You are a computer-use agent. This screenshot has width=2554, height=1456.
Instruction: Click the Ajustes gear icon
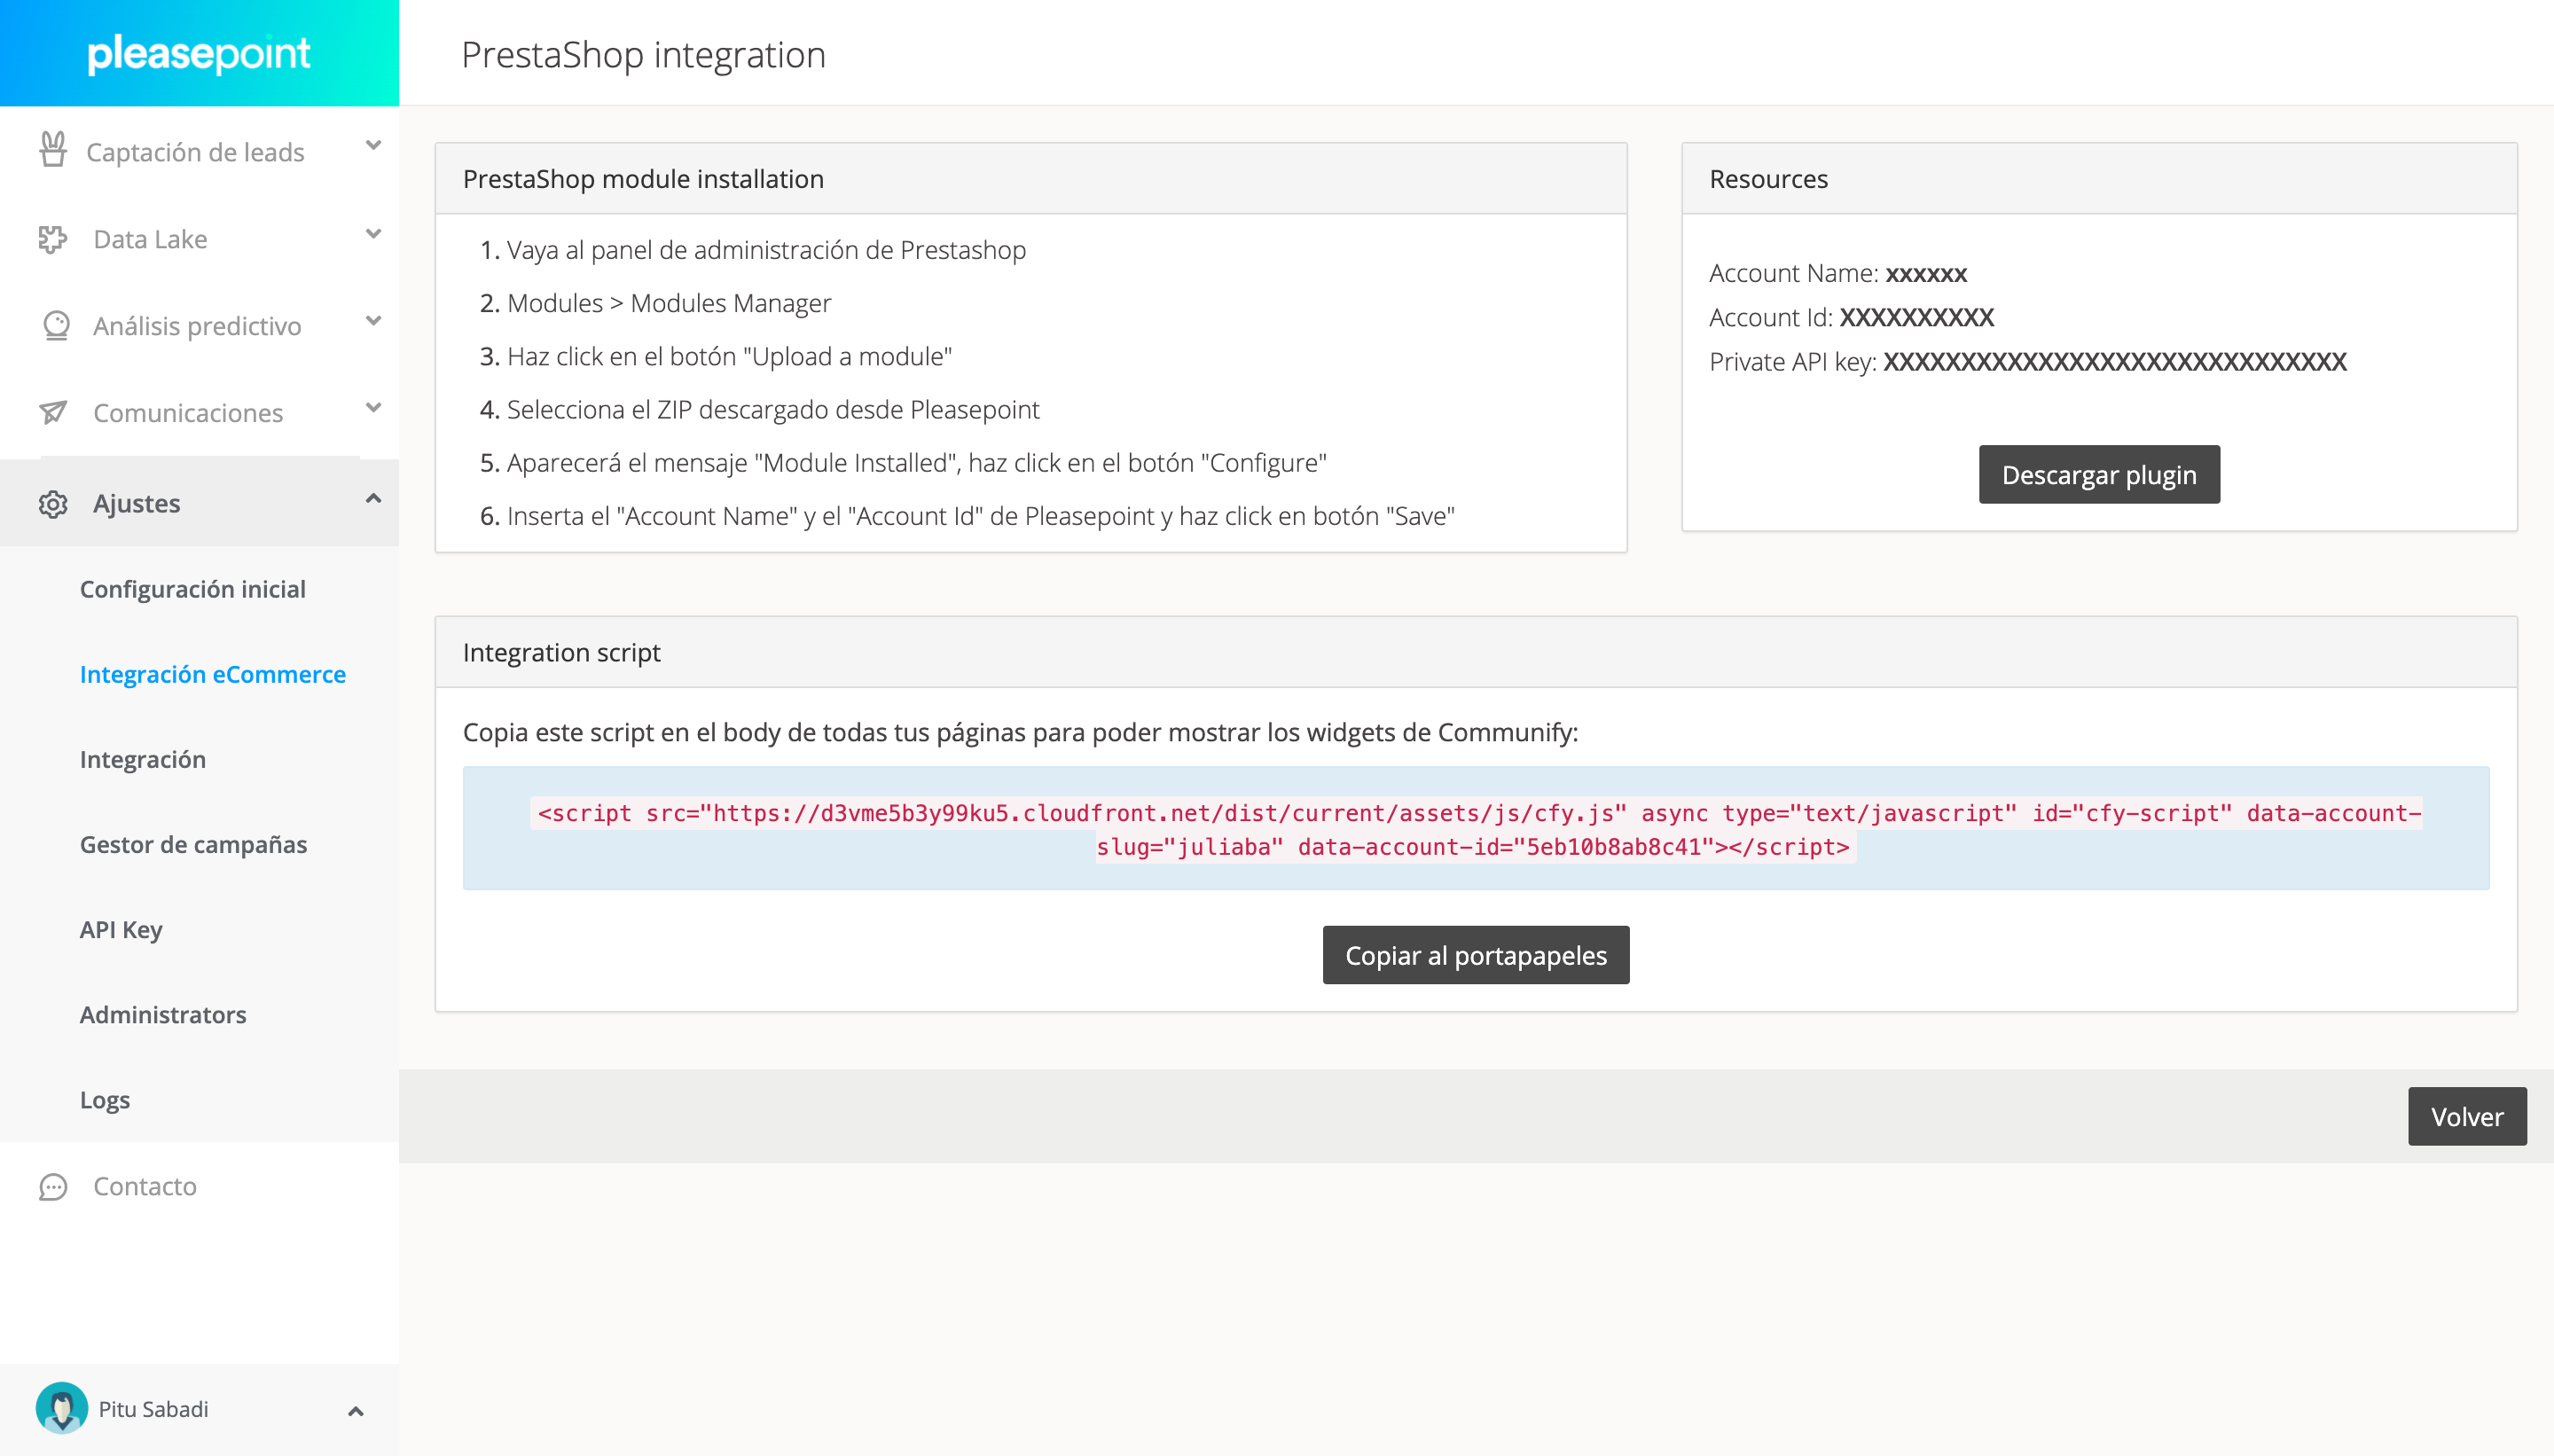[53, 504]
